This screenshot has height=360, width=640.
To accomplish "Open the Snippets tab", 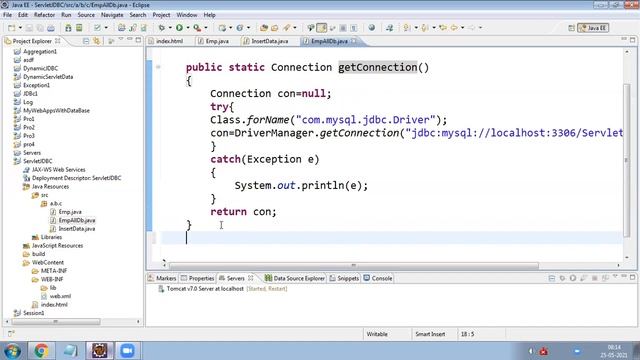I will click(344, 278).
